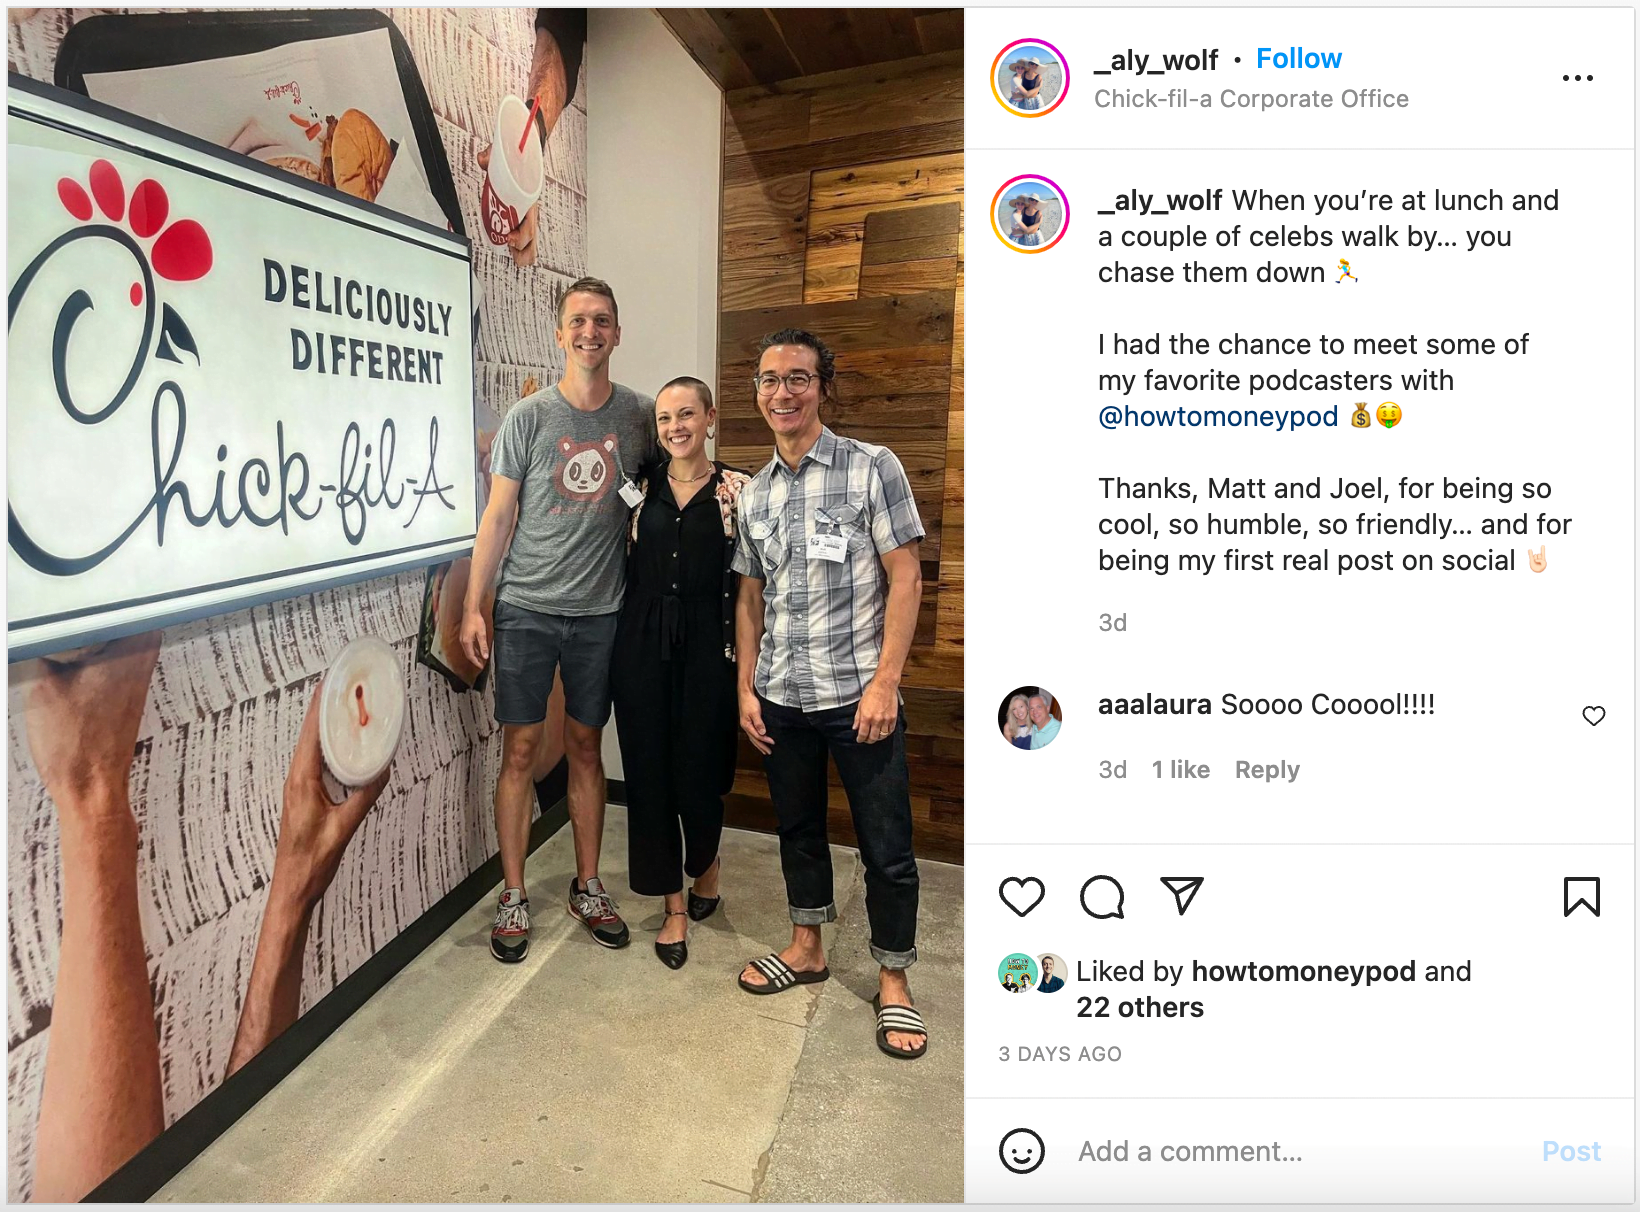Screen dimensions: 1640x1212
Task: Open the liker avatars beside Liked by
Action: [x=1033, y=972]
